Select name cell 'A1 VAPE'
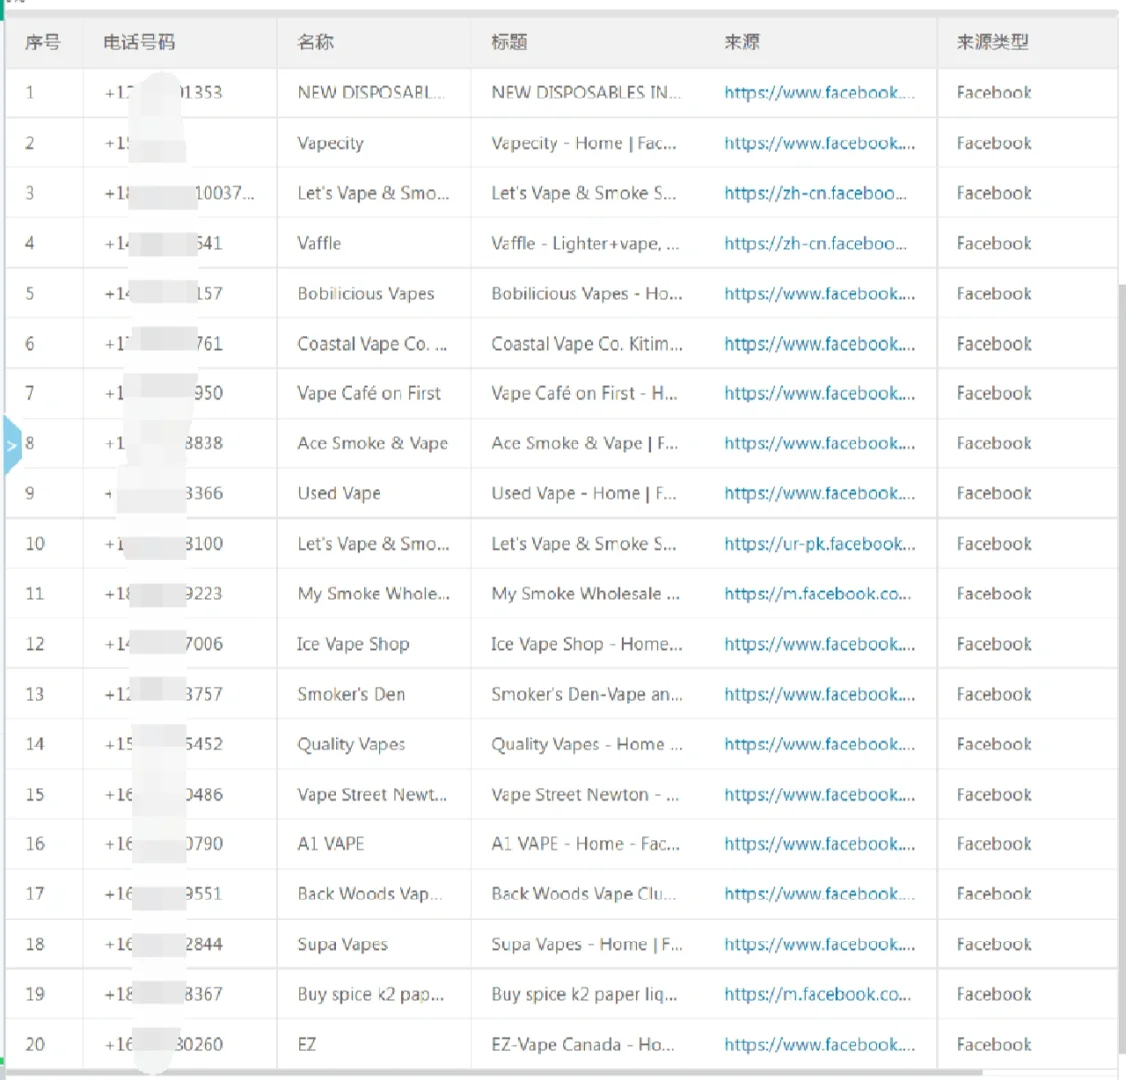1126x1080 pixels. (x=330, y=844)
